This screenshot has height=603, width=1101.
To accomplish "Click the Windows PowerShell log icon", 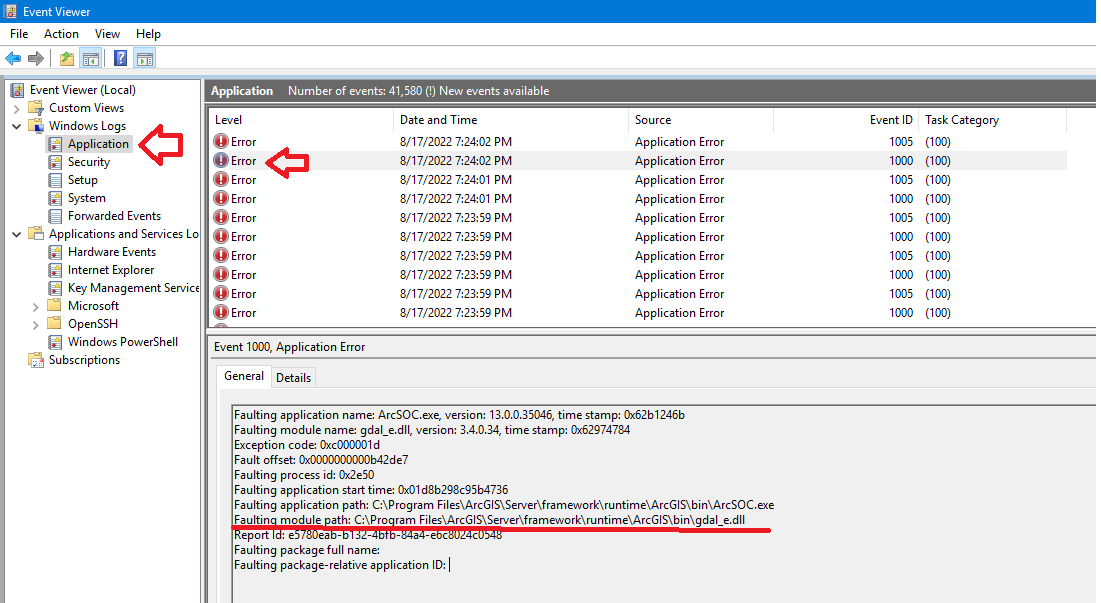I will tap(57, 341).
